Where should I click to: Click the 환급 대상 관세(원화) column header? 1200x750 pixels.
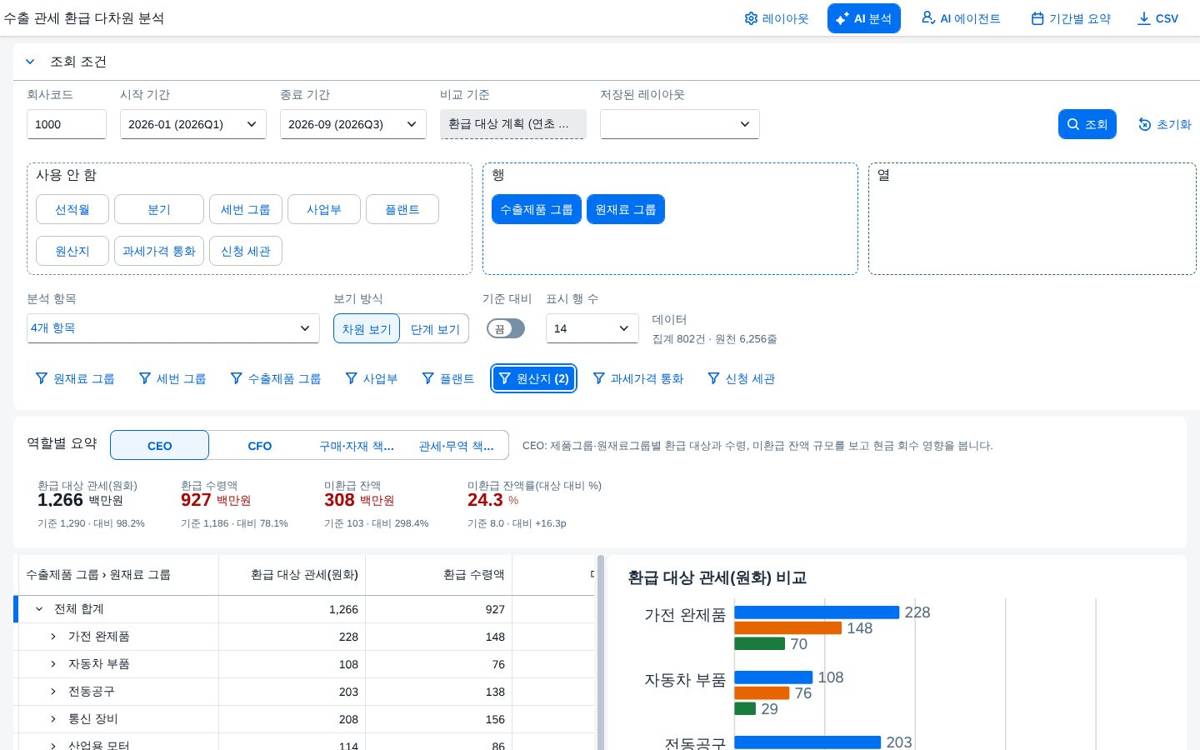coord(292,575)
